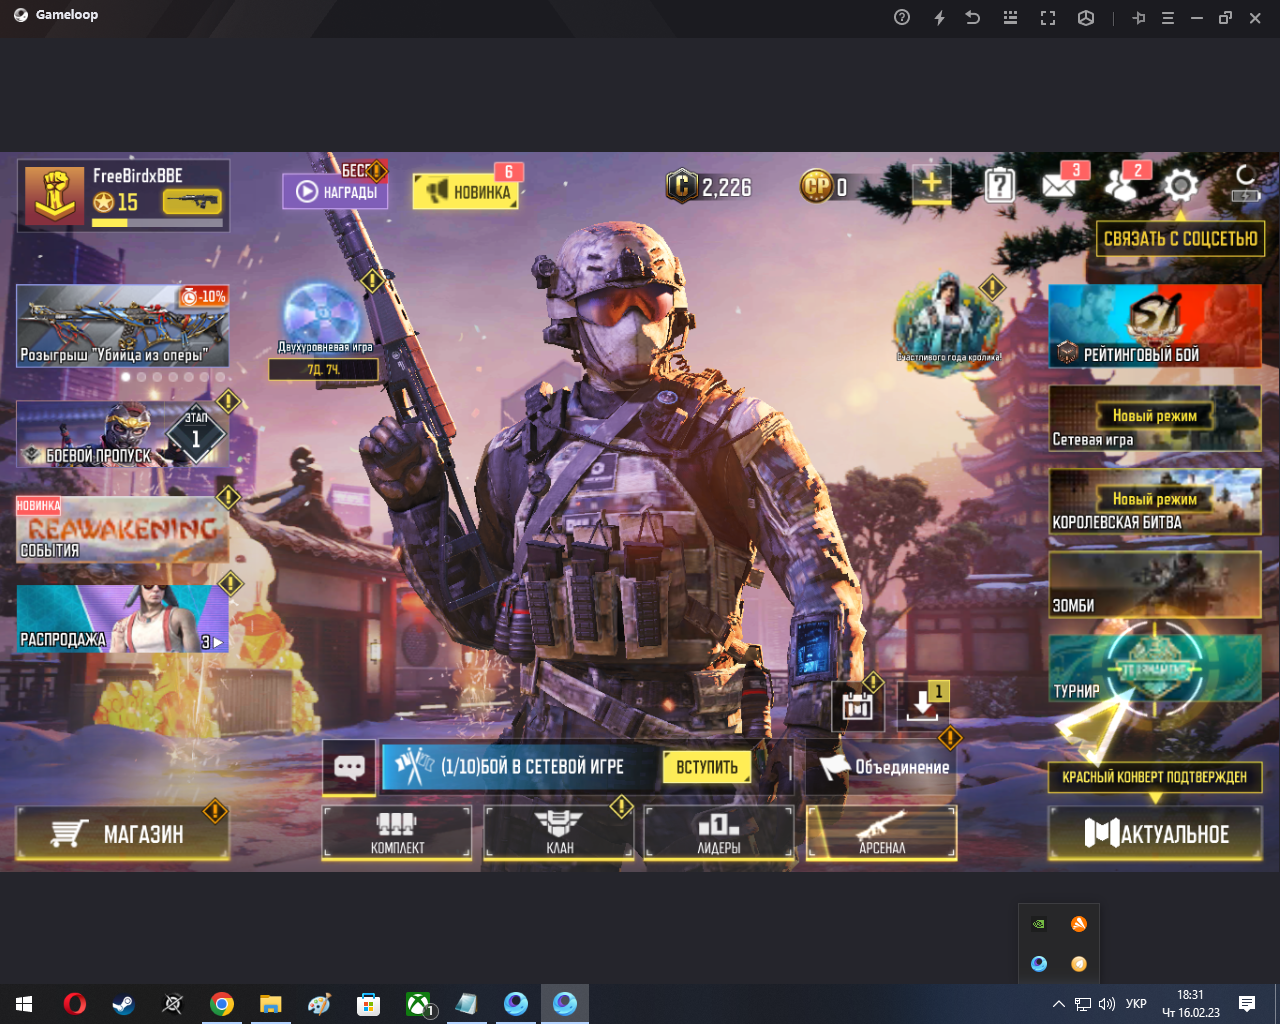
Task: Open the АРСЕНАЛ gunsmith tab
Action: 882,833
